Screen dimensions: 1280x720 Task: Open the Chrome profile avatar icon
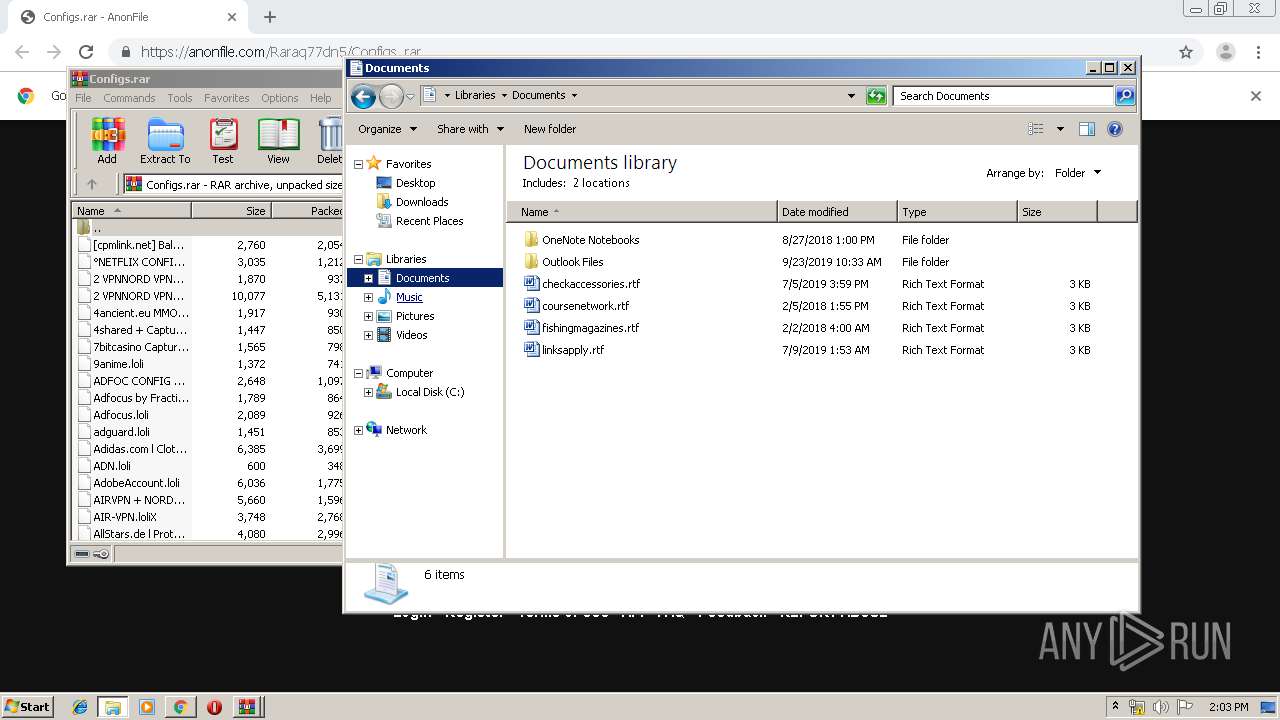tap(1226, 52)
